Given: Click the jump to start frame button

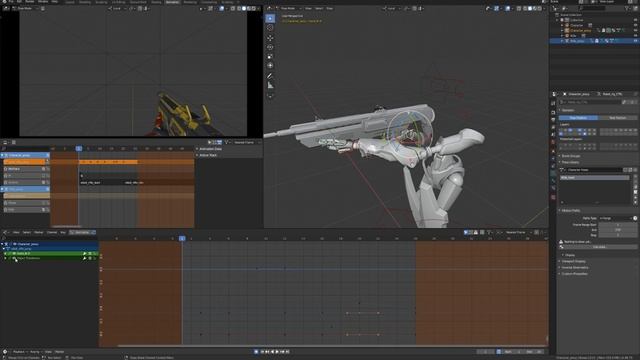Looking at the screenshot, I should point(262,351).
